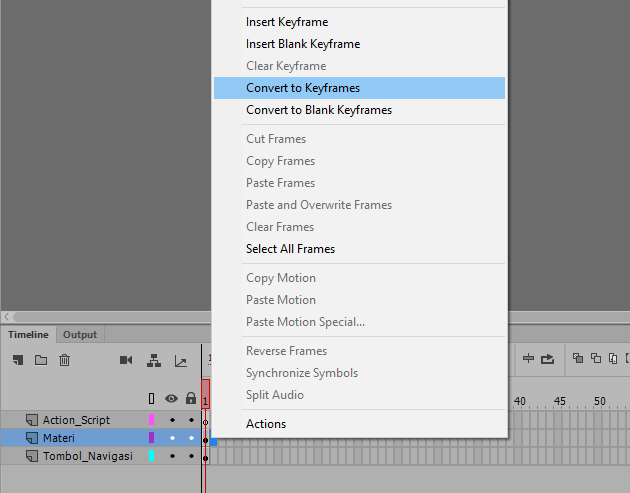Click Copy Motion menu entry
The height and width of the screenshot is (493, 630).
click(x=359, y=278)
